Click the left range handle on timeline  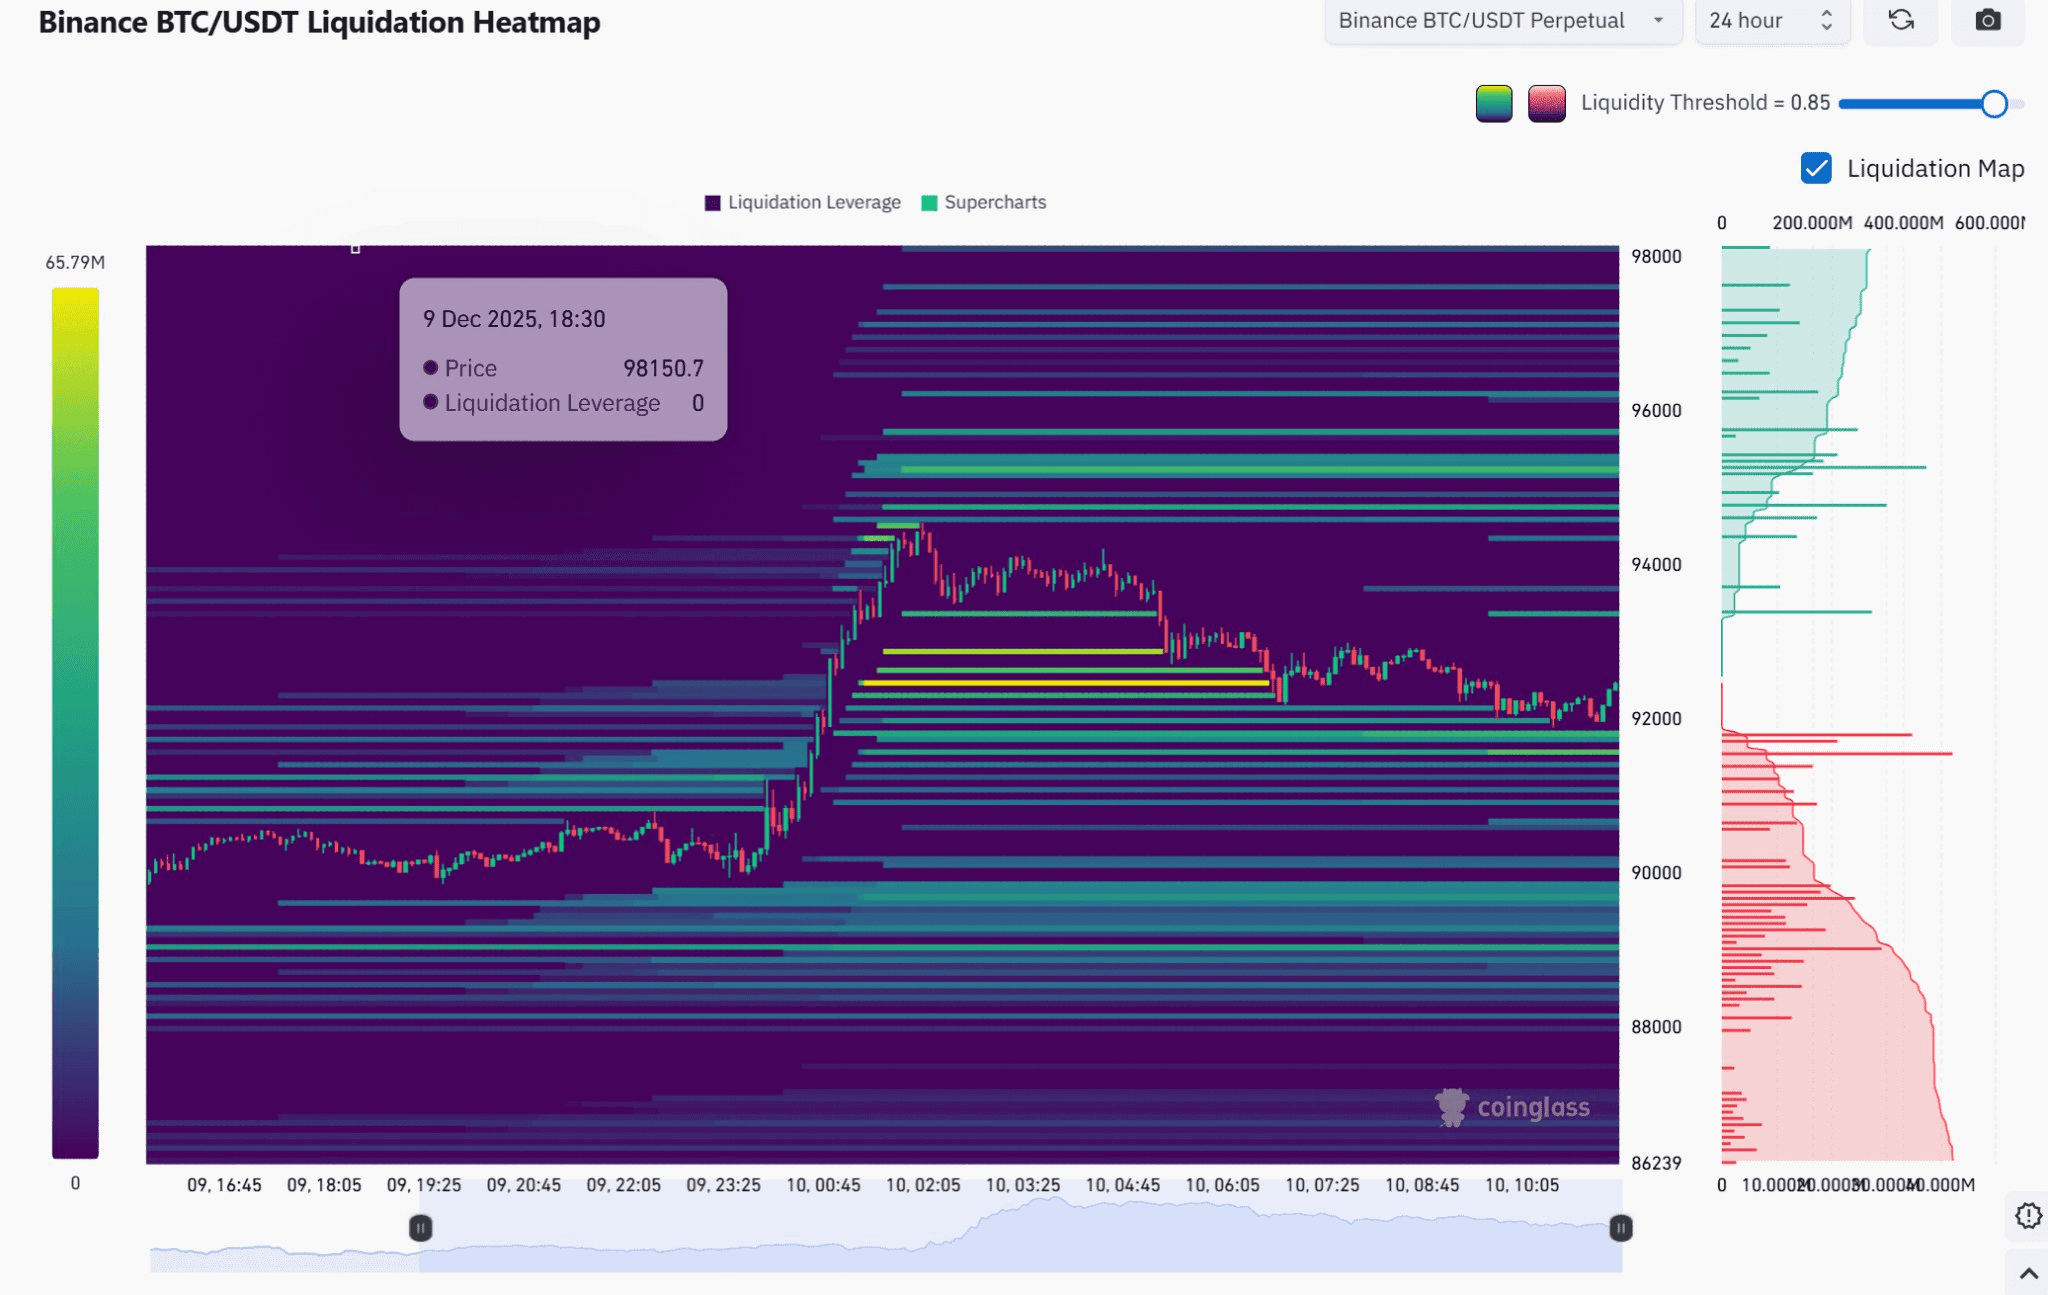click(421, 1228)
